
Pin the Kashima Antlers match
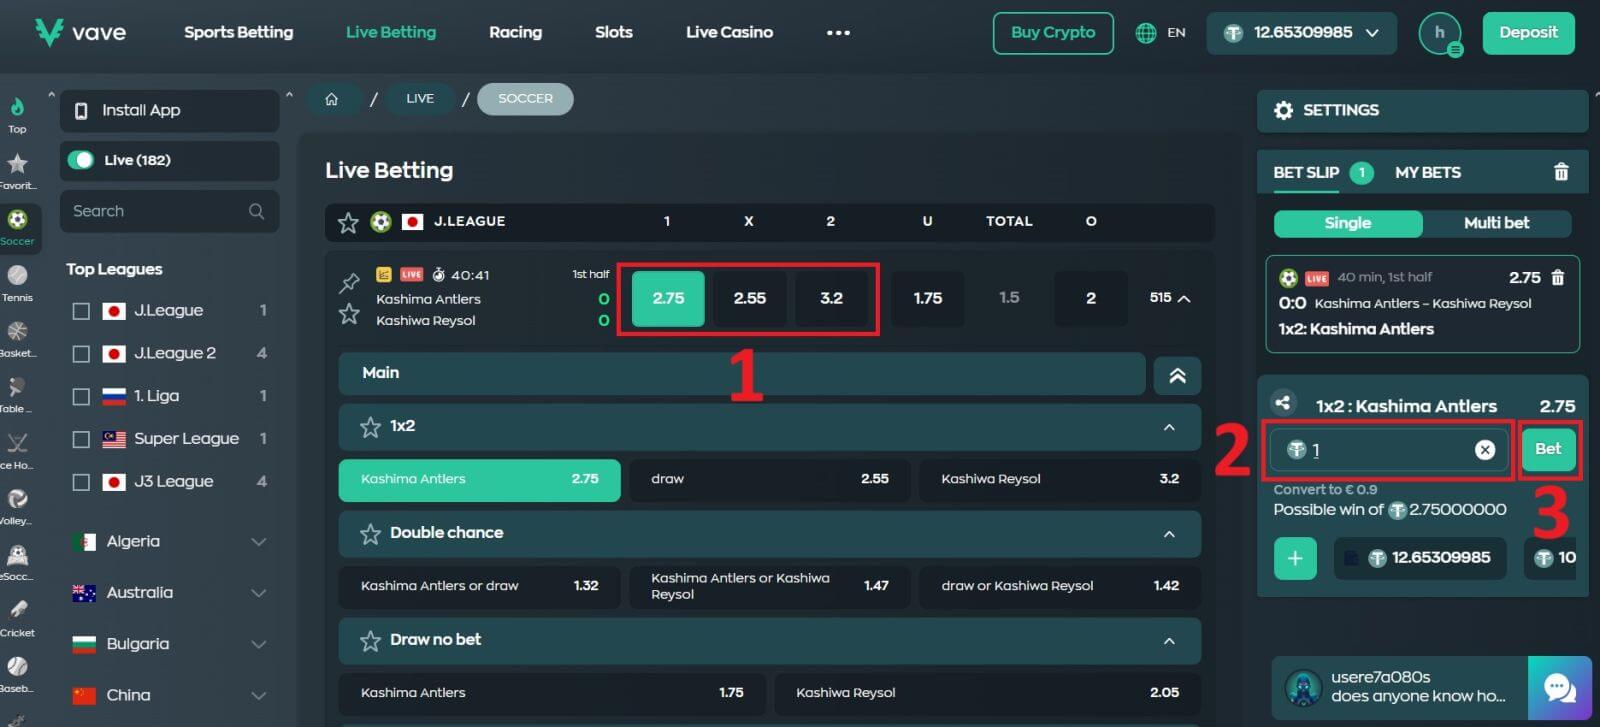pos(349,282)
